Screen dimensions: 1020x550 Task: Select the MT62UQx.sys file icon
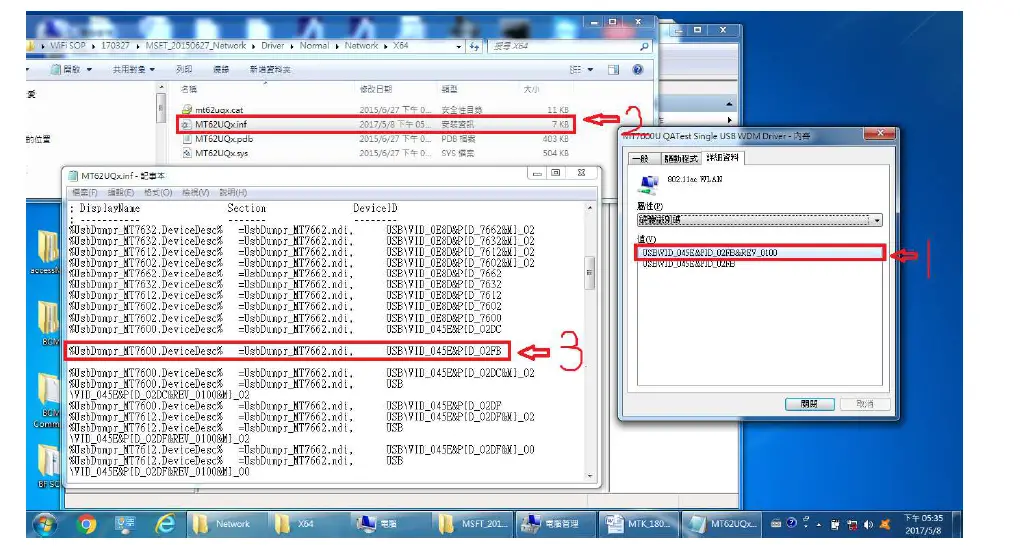[187, 153]
